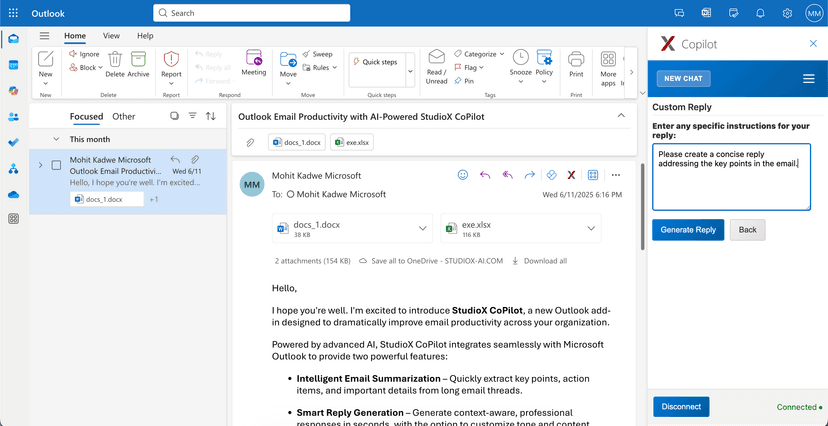Click the Meeting ribbon button
The height and width of the screenshot is (426, 828).
[253, 63]
